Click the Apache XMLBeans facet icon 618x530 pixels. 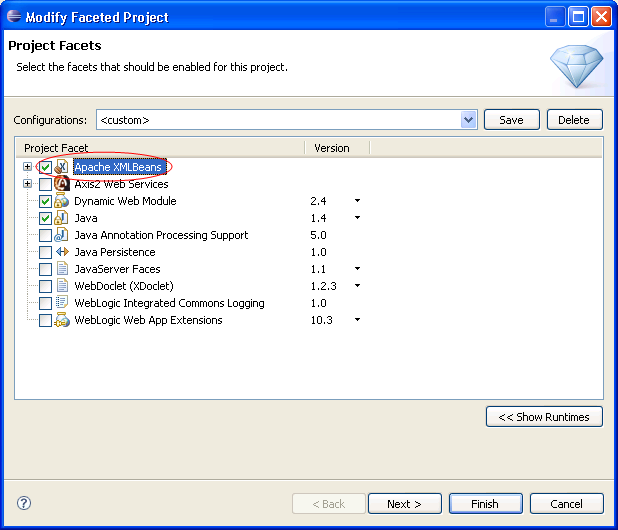point(61,167)
